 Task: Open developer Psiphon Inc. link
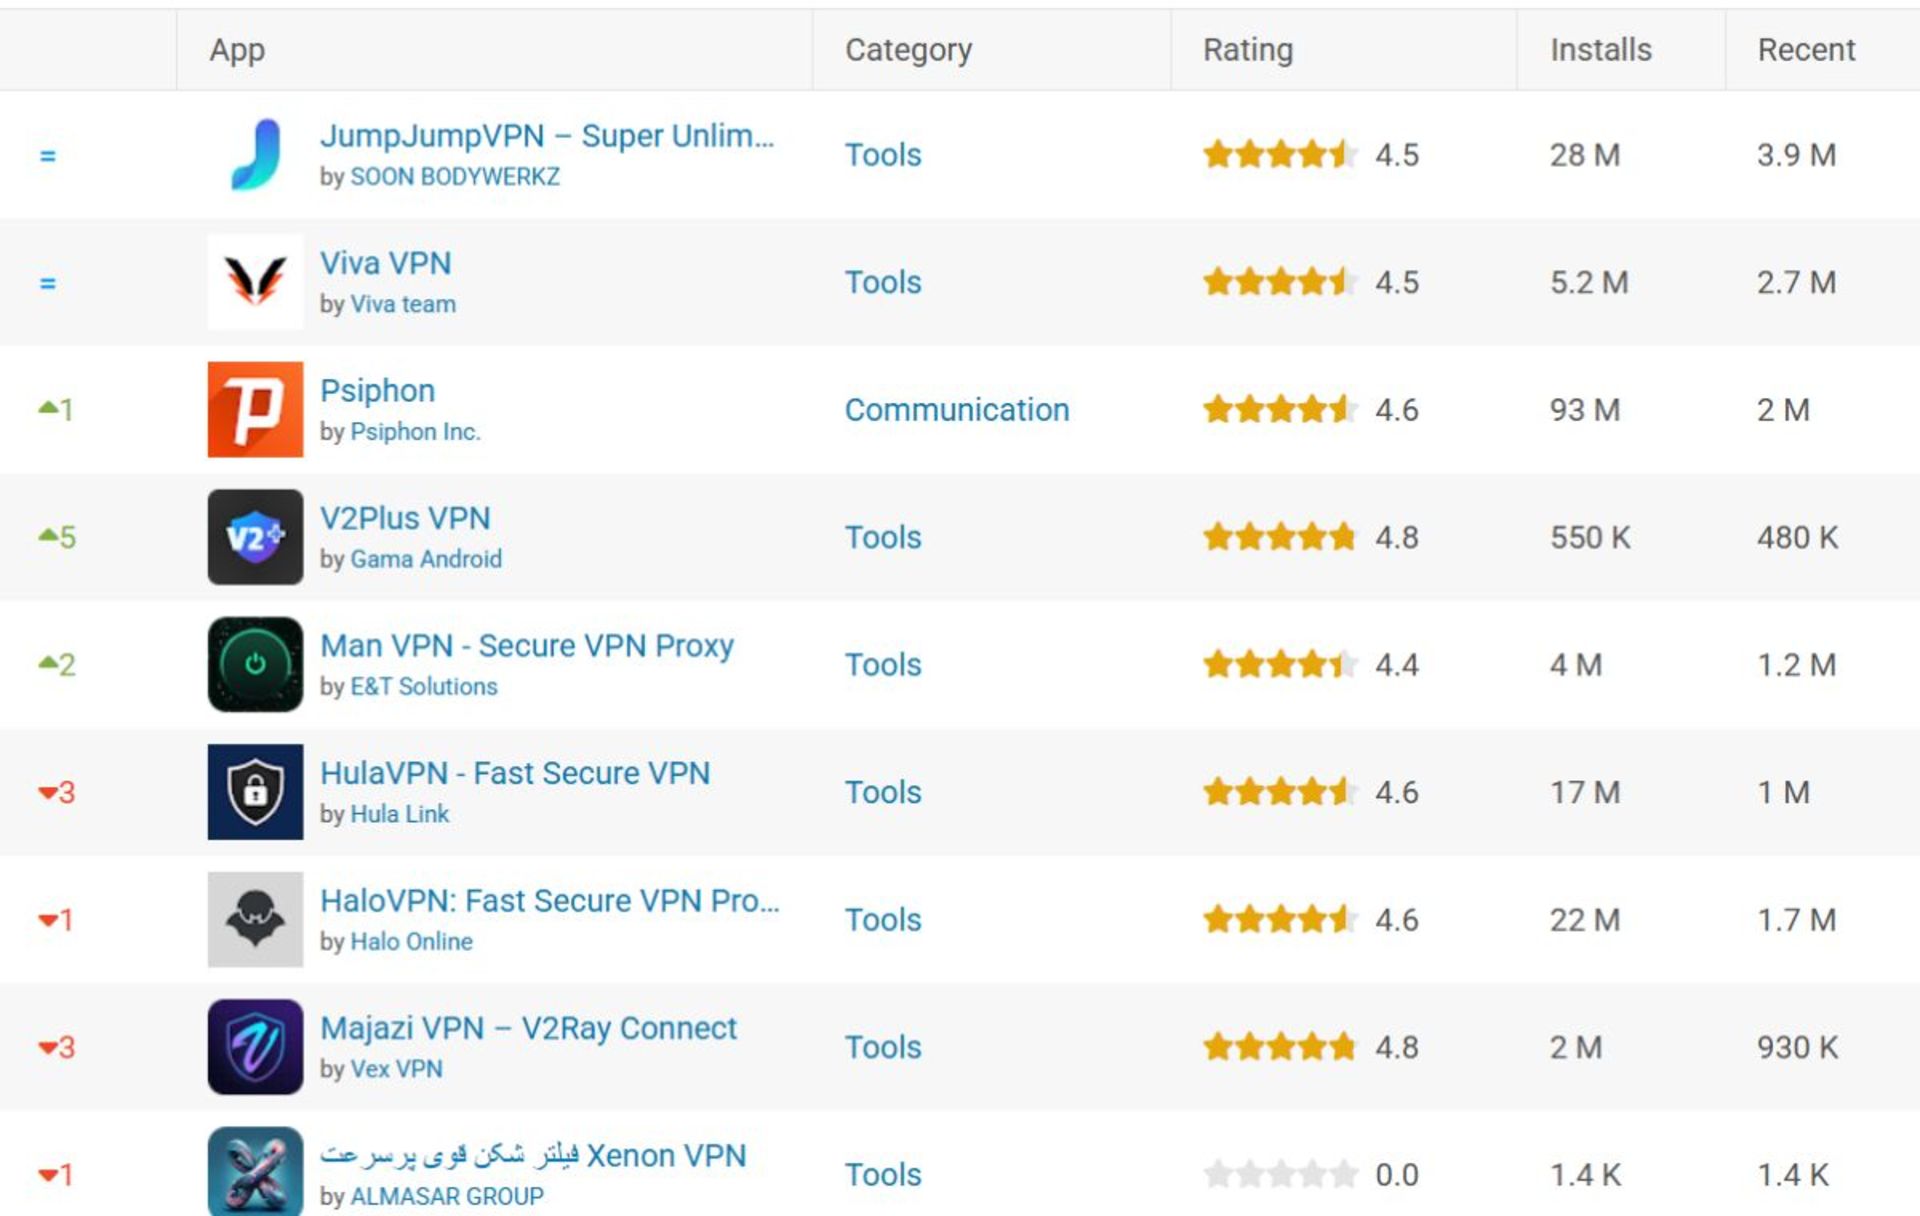pyautogui.click(x=415, y=432)
